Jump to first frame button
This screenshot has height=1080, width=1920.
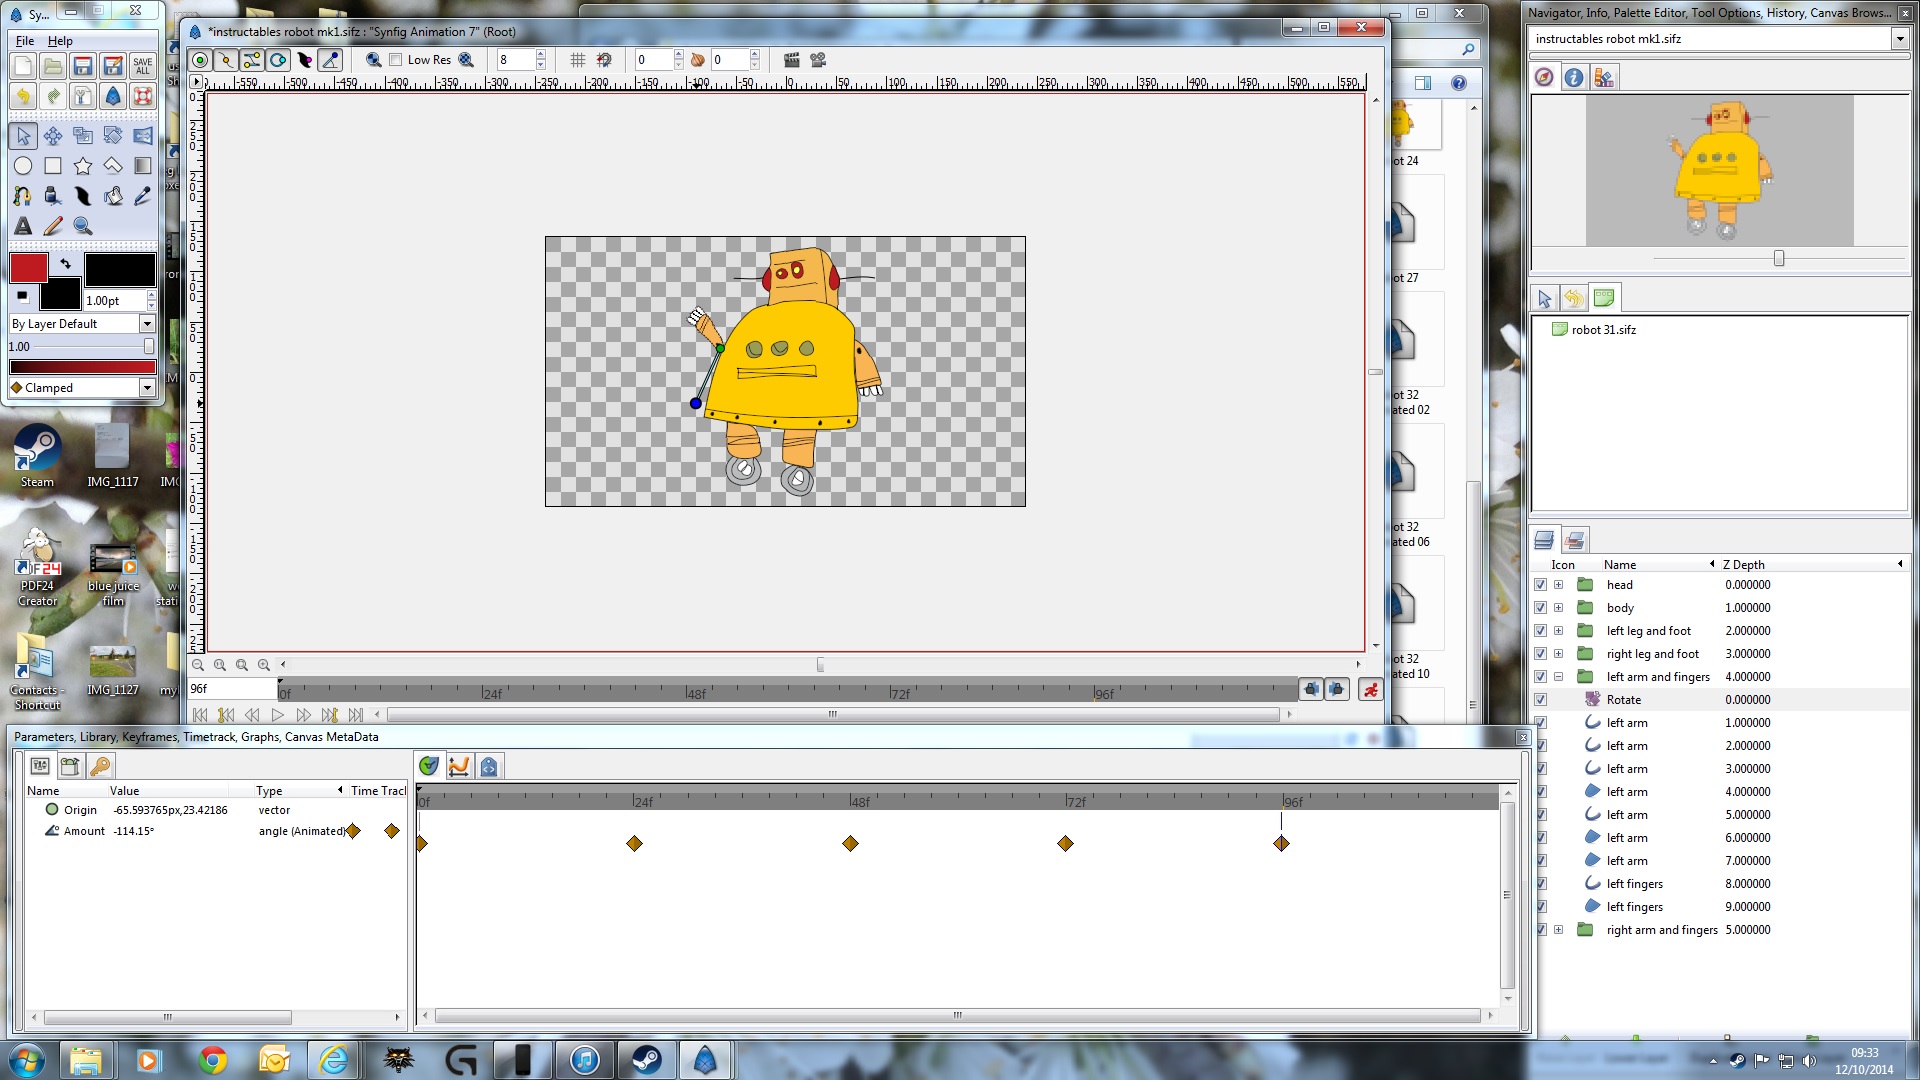pyautogui.click(x=200, y=715)
